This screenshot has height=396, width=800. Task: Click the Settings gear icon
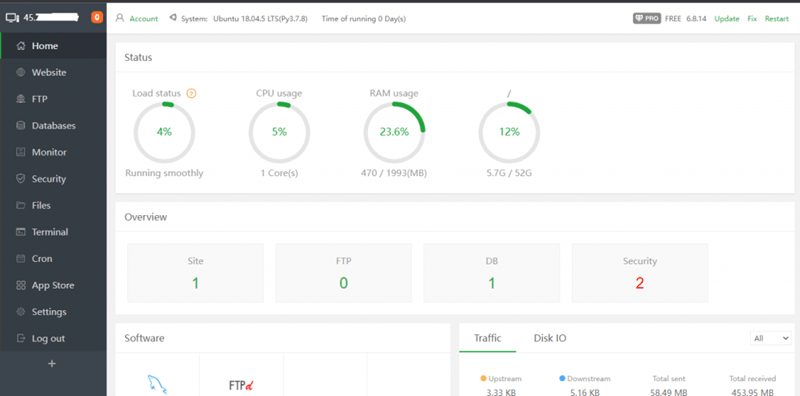pos(21,312)
